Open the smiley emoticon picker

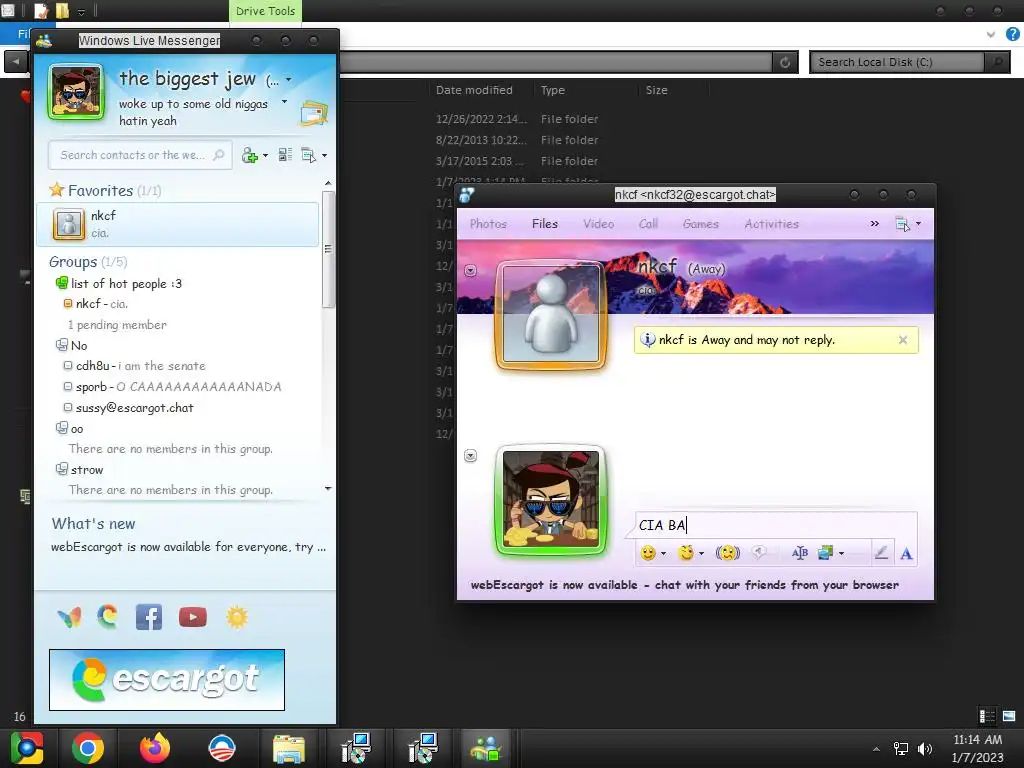(648, 553)
